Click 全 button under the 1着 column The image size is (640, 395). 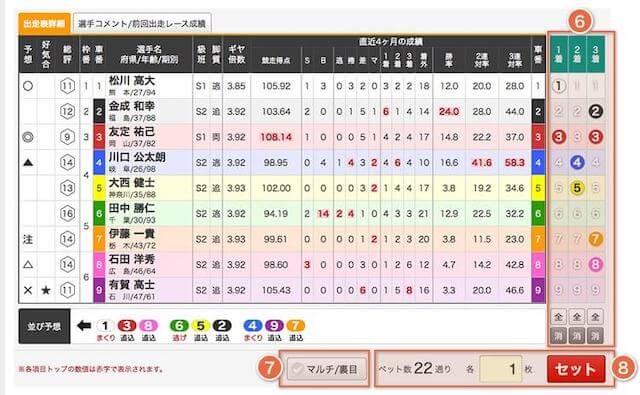[x=559, y=316]
